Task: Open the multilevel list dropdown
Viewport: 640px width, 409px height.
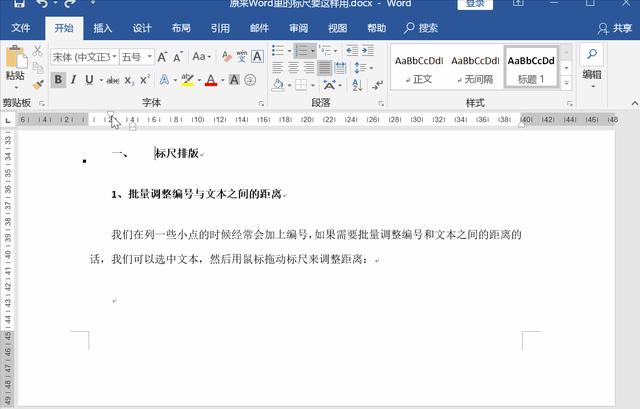Action: pos(336,51)
